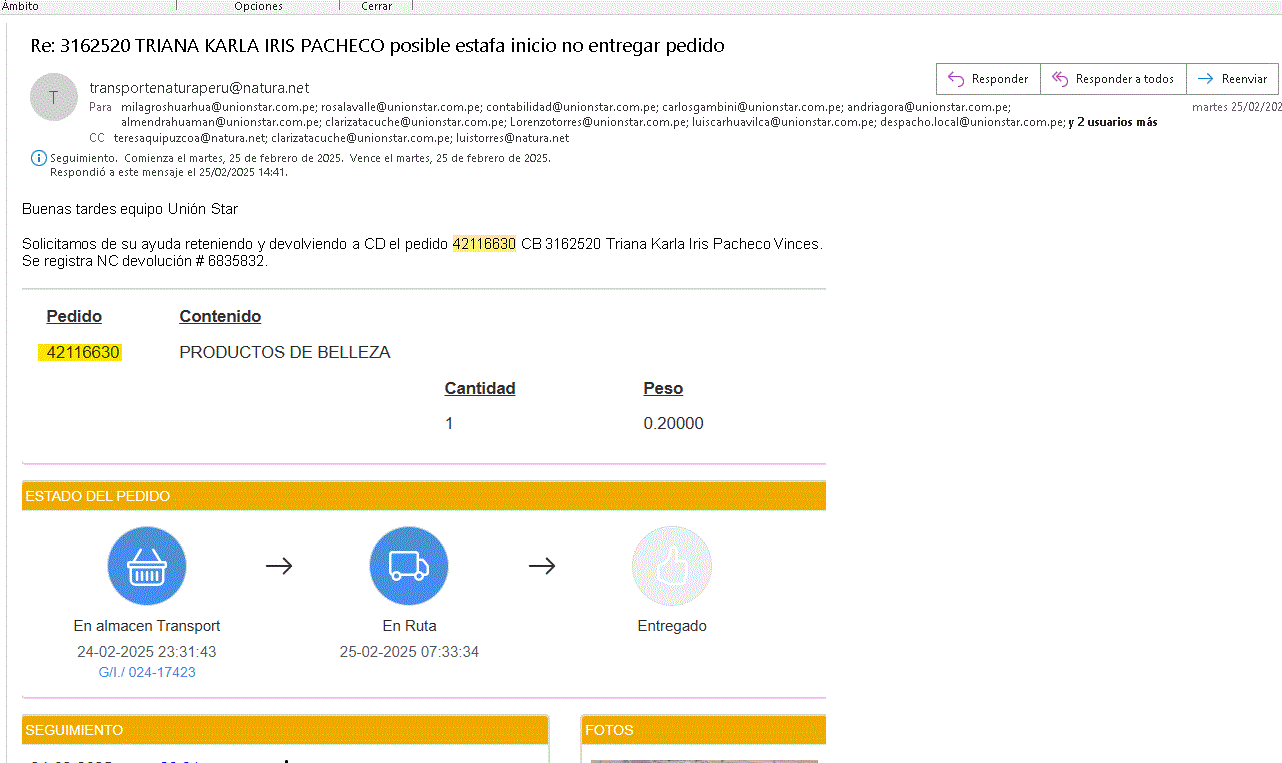
Task: Click the highlighted order number 42116630 in table
Action: coord(83,352)
